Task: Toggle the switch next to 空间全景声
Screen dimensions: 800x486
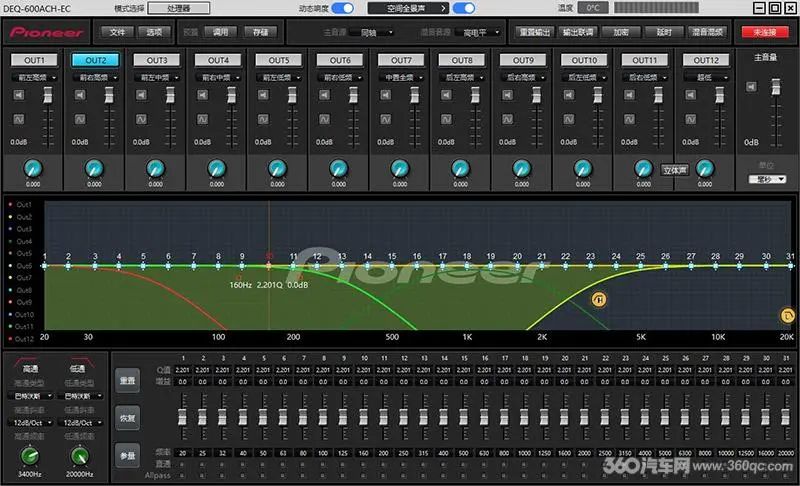Action: 464,8
